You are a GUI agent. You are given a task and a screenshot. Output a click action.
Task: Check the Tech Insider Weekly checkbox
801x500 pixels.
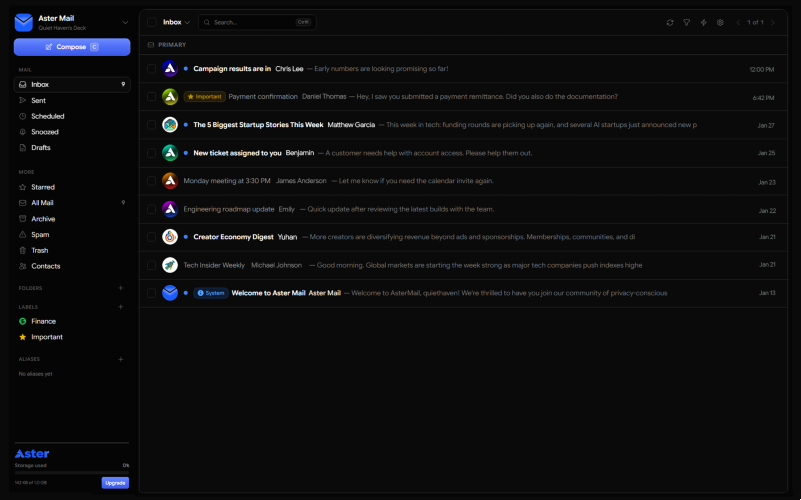(x=152, y=265)
